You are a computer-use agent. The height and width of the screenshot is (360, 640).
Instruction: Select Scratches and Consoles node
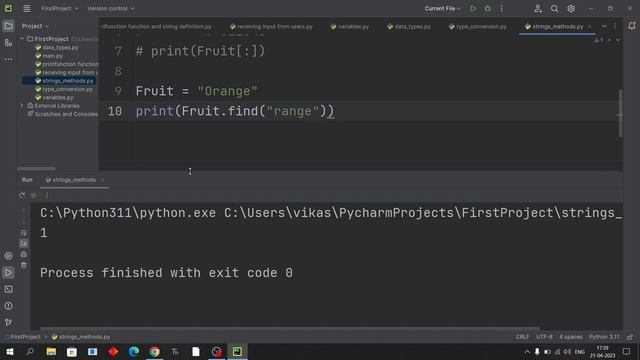pyautogui.click(x=62, y=114)
